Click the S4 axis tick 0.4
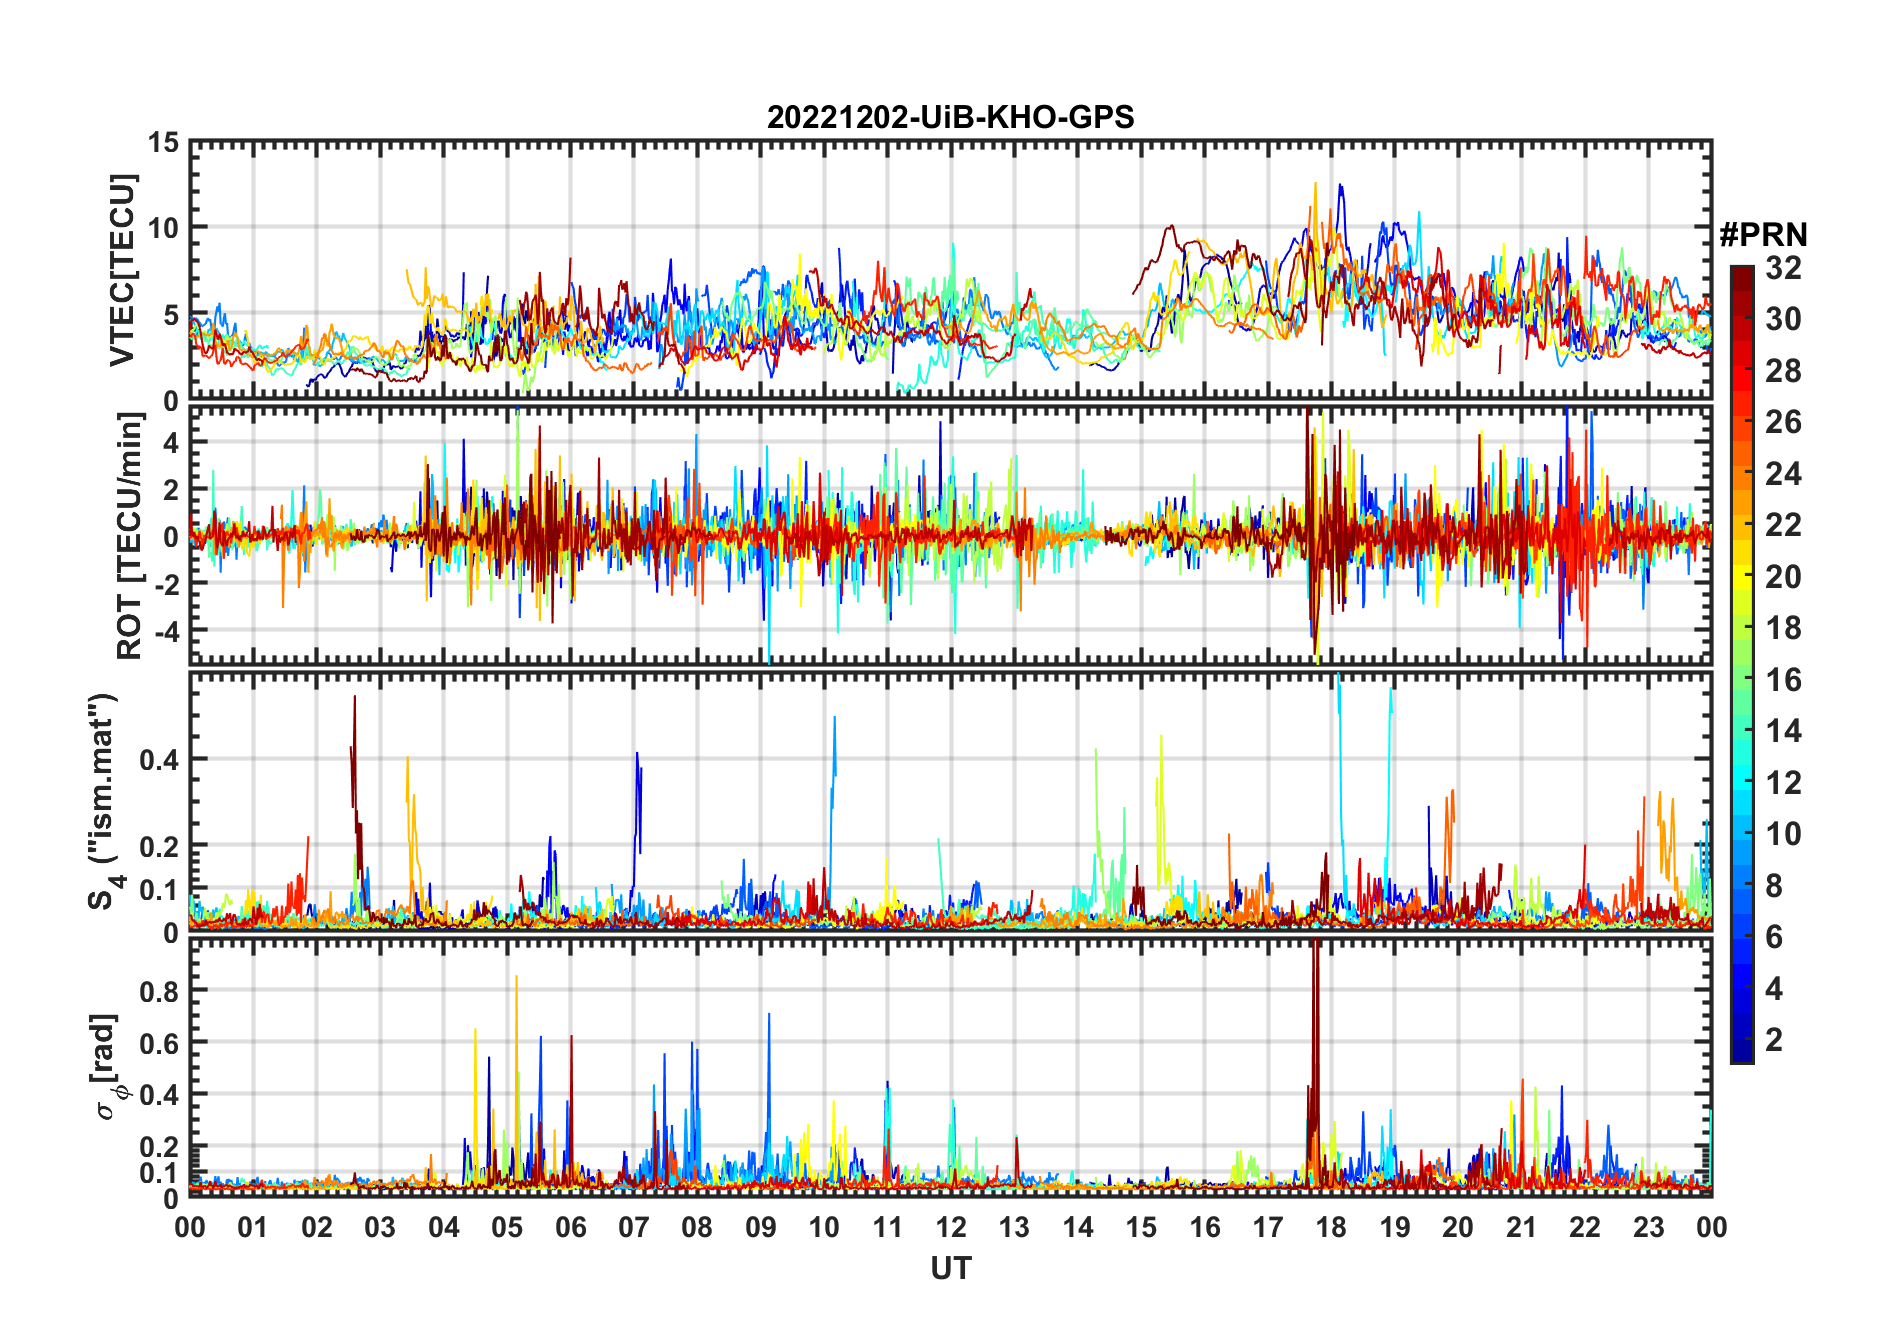Screen dimensions: 1902x1330 pos(159,760)
